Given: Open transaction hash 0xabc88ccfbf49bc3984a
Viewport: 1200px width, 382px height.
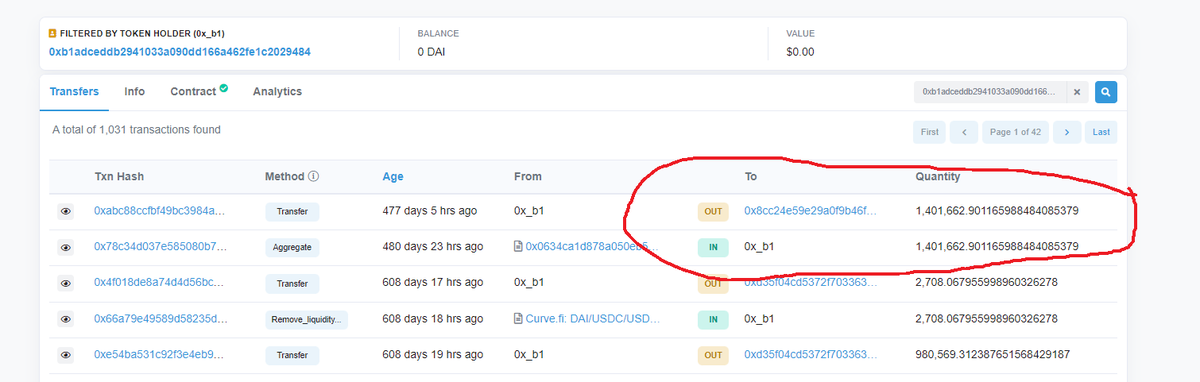Looking at the screenshot, I should point(159,212).
